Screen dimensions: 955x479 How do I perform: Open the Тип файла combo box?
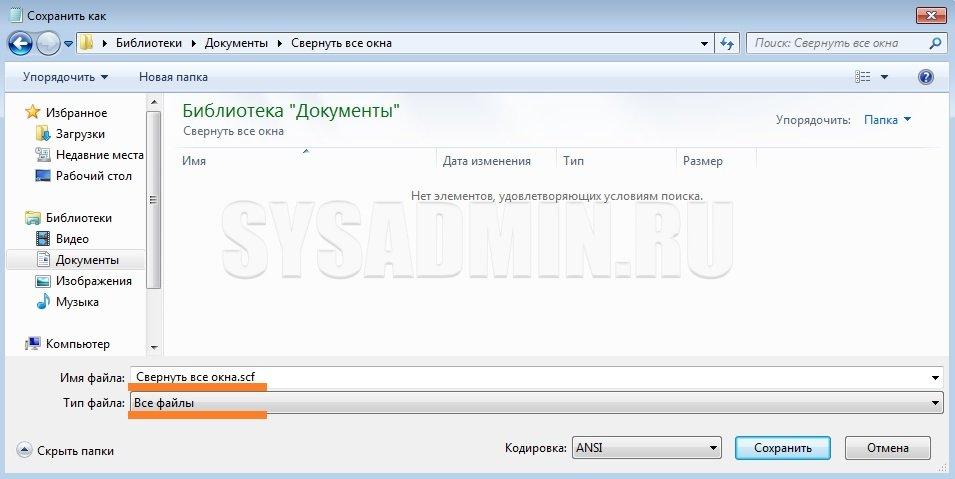coord(536,403)
